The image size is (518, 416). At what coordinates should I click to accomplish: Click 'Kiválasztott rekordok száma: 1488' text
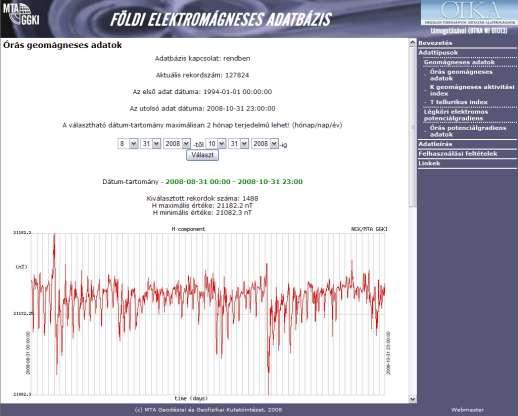point(202,198)
